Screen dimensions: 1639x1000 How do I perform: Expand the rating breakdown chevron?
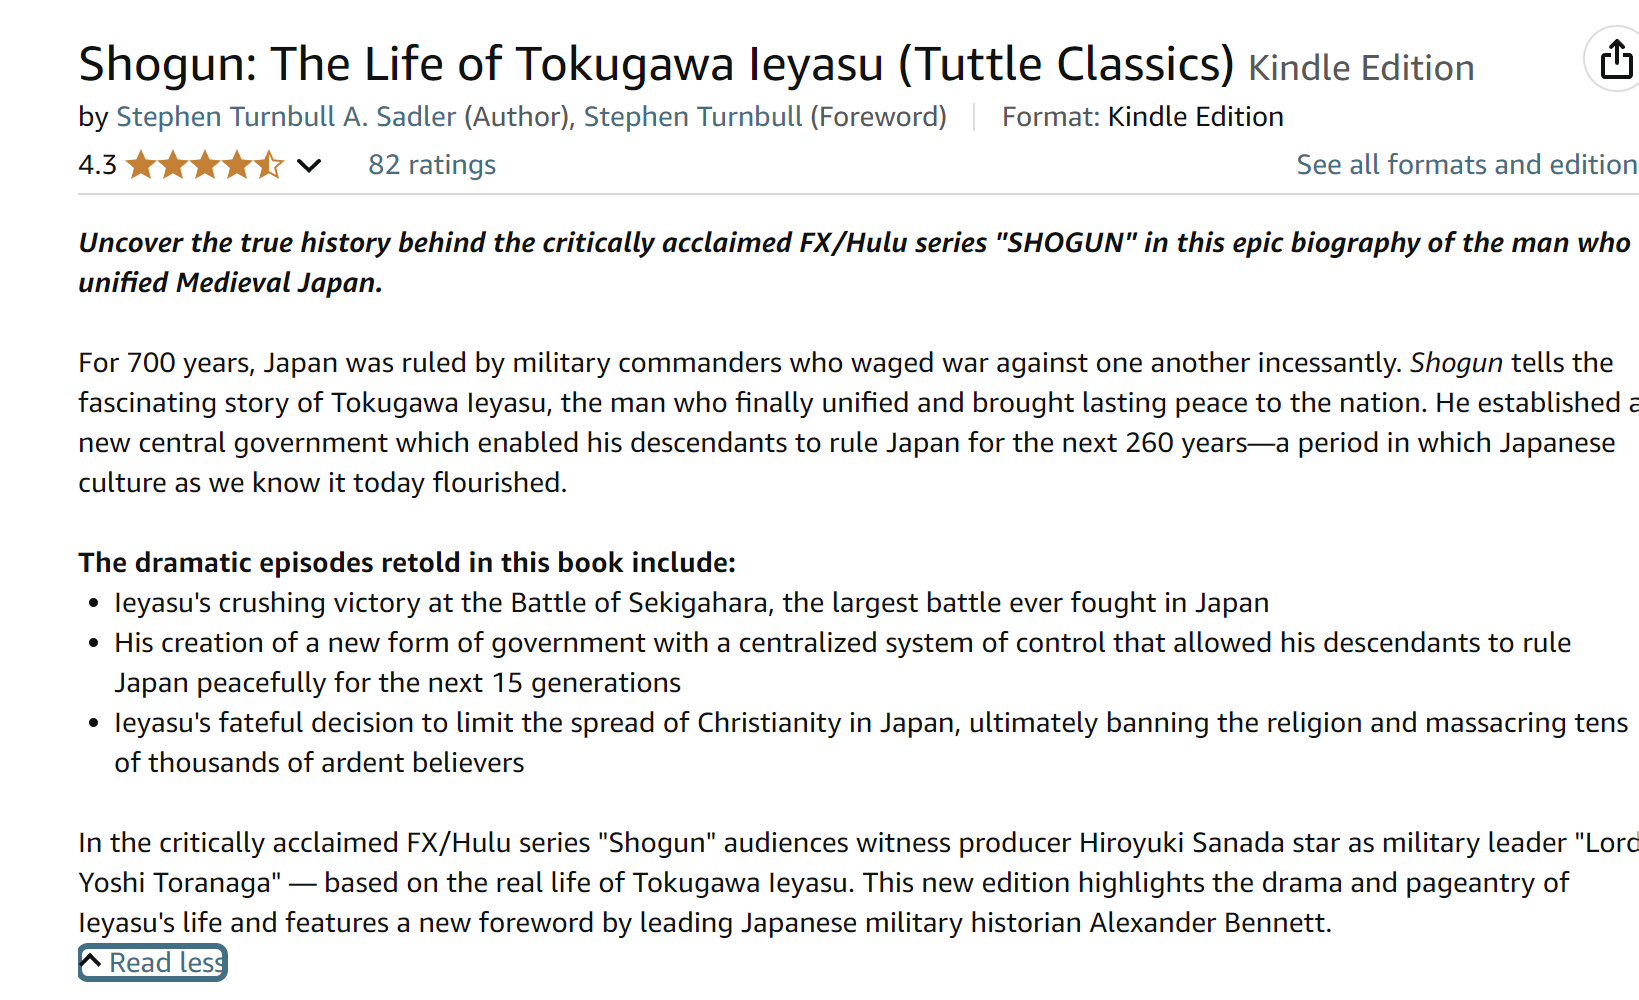[309, 165]
